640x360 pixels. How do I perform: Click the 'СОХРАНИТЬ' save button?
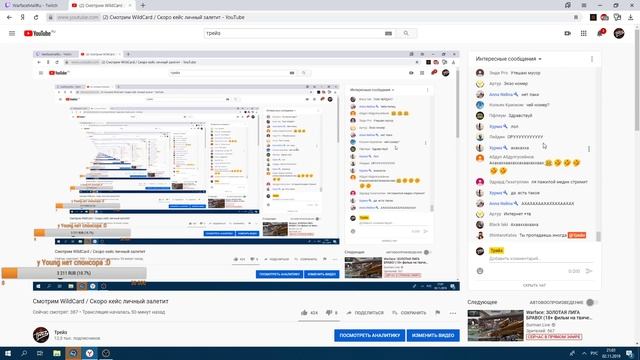coord(409,313)
